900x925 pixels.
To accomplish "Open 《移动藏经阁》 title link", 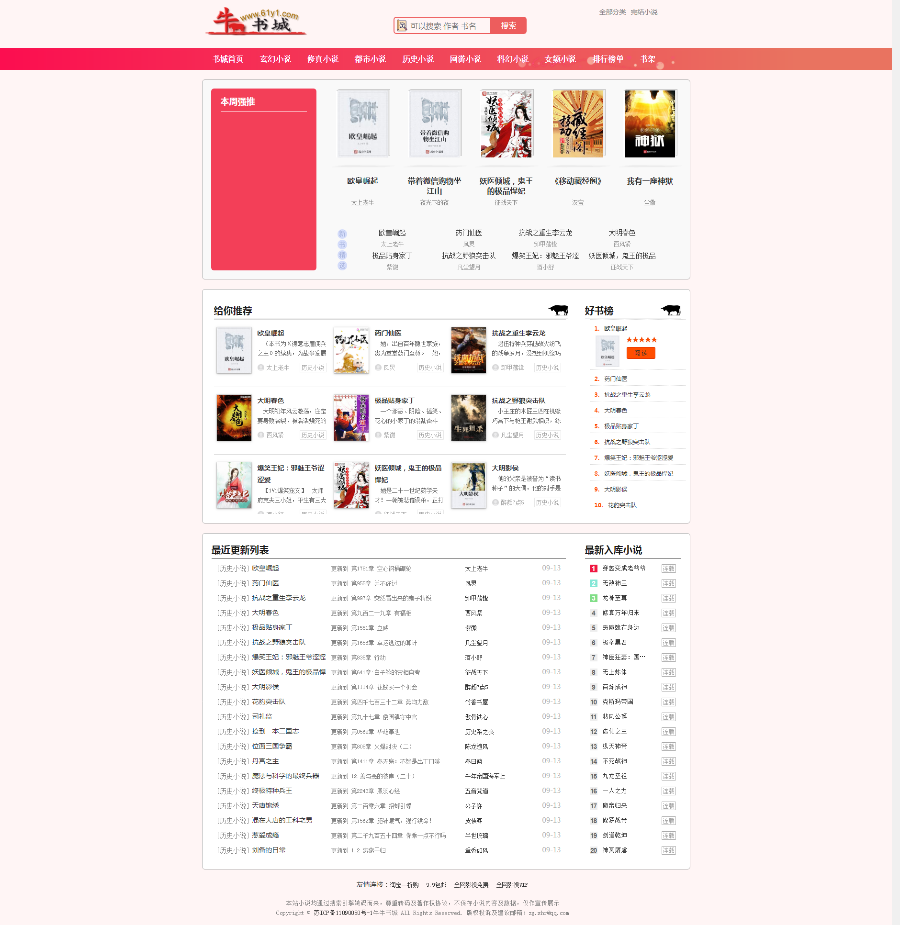I will (x=578, y=181).
